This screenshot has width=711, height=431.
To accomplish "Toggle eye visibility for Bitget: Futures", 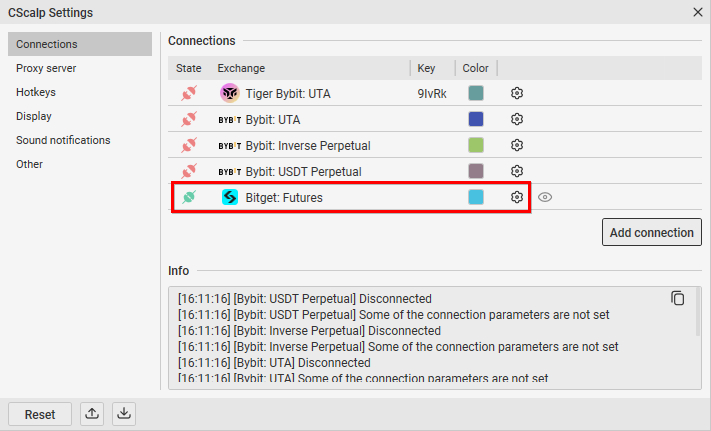I will tap(545, 197).
